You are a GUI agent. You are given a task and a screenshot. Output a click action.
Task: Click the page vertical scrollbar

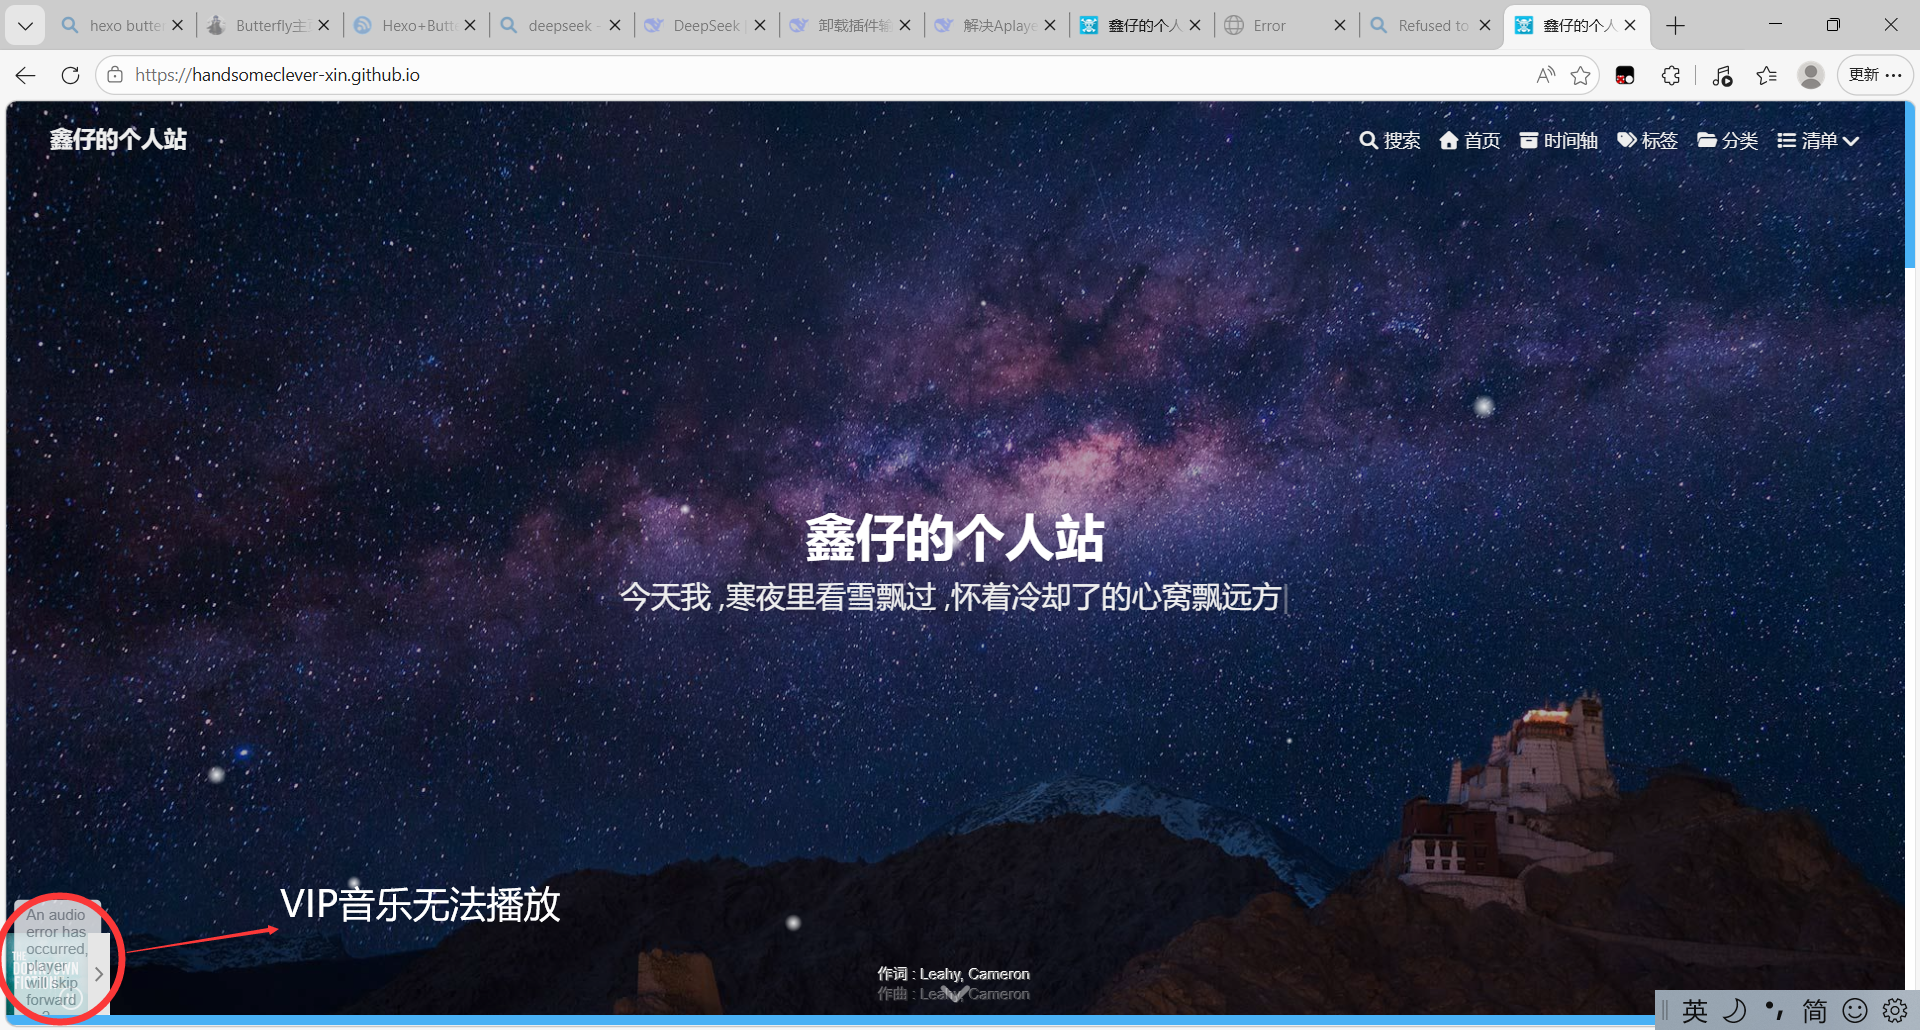pos(1910,184)
